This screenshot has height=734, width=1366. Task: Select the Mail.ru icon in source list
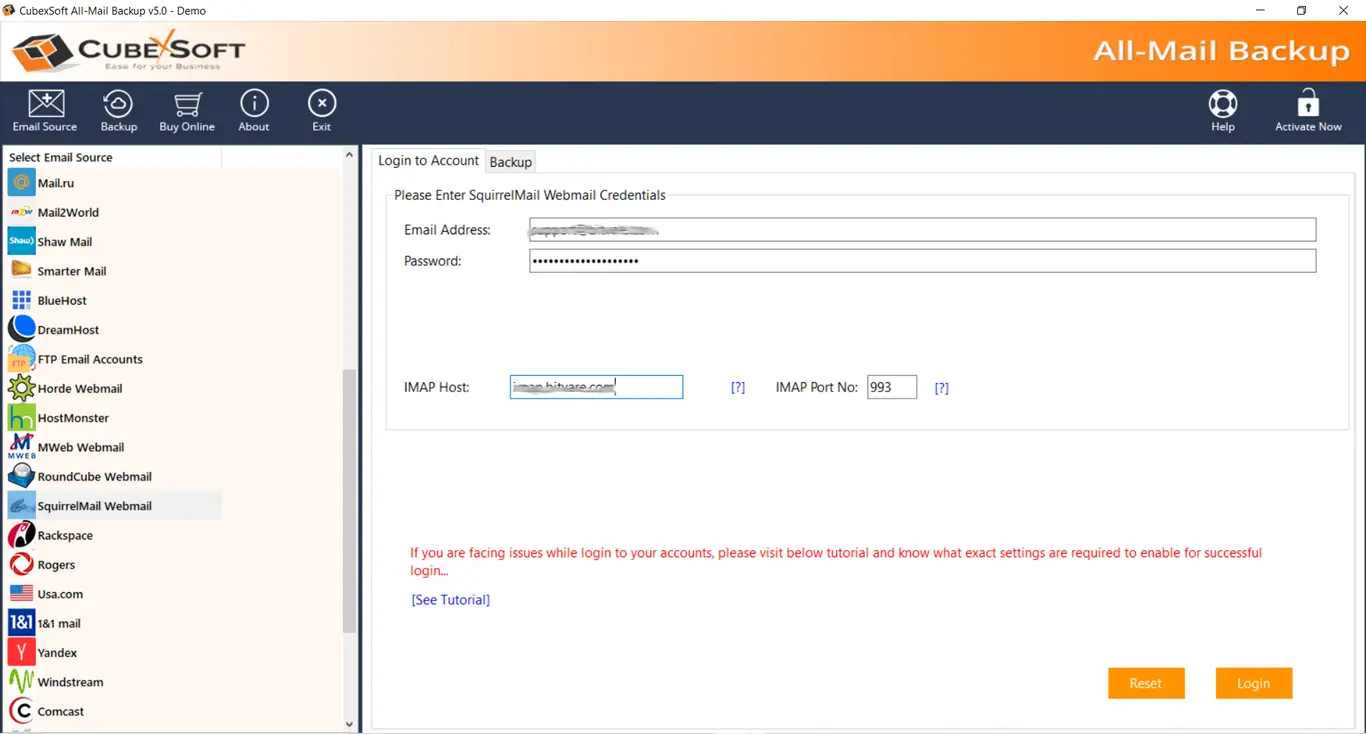pos(21,183)
